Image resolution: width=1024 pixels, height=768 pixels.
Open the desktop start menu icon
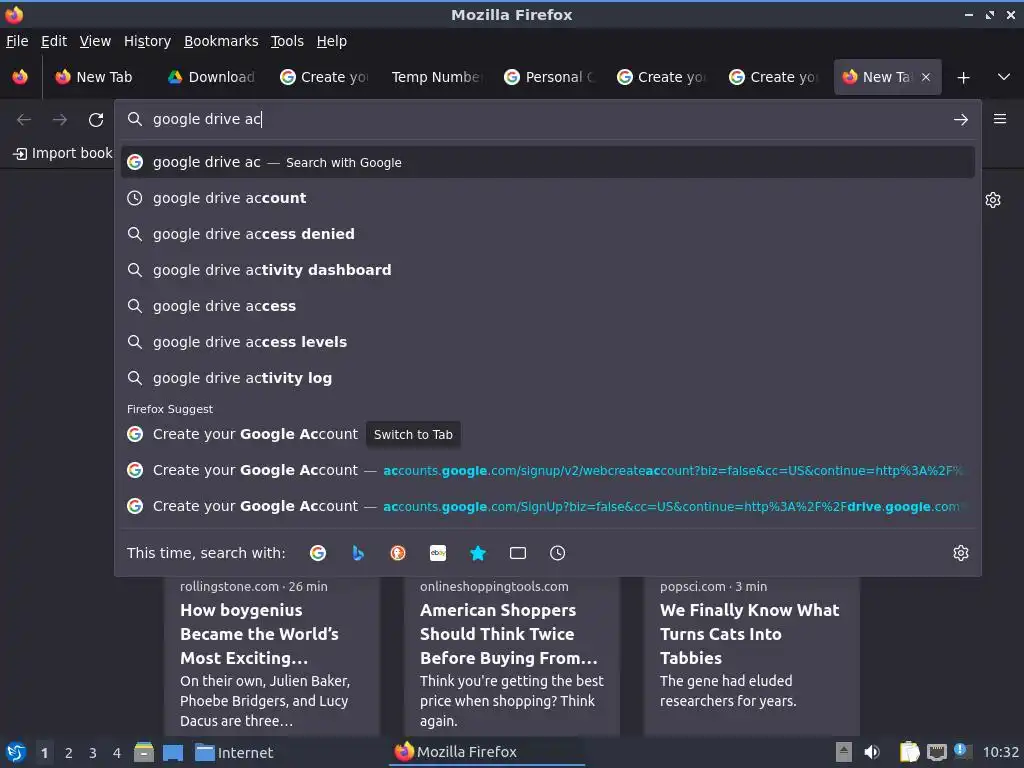point(16,752)
